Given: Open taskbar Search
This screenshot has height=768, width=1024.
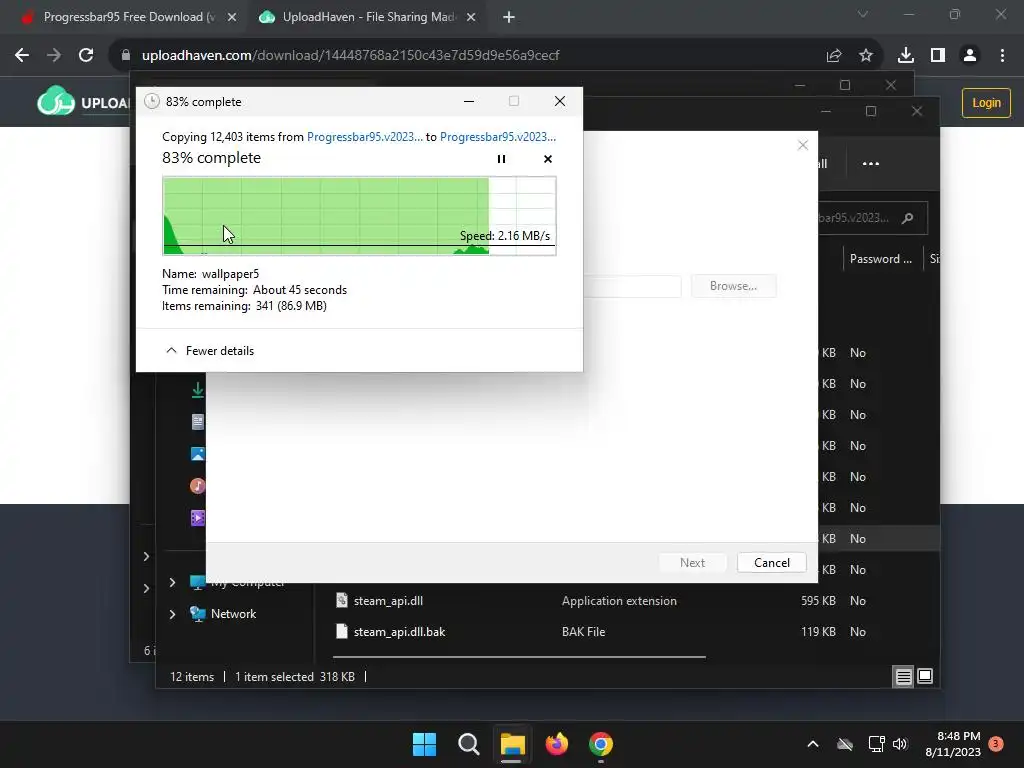Looking at the screenshot, I should tap(468, 744).
